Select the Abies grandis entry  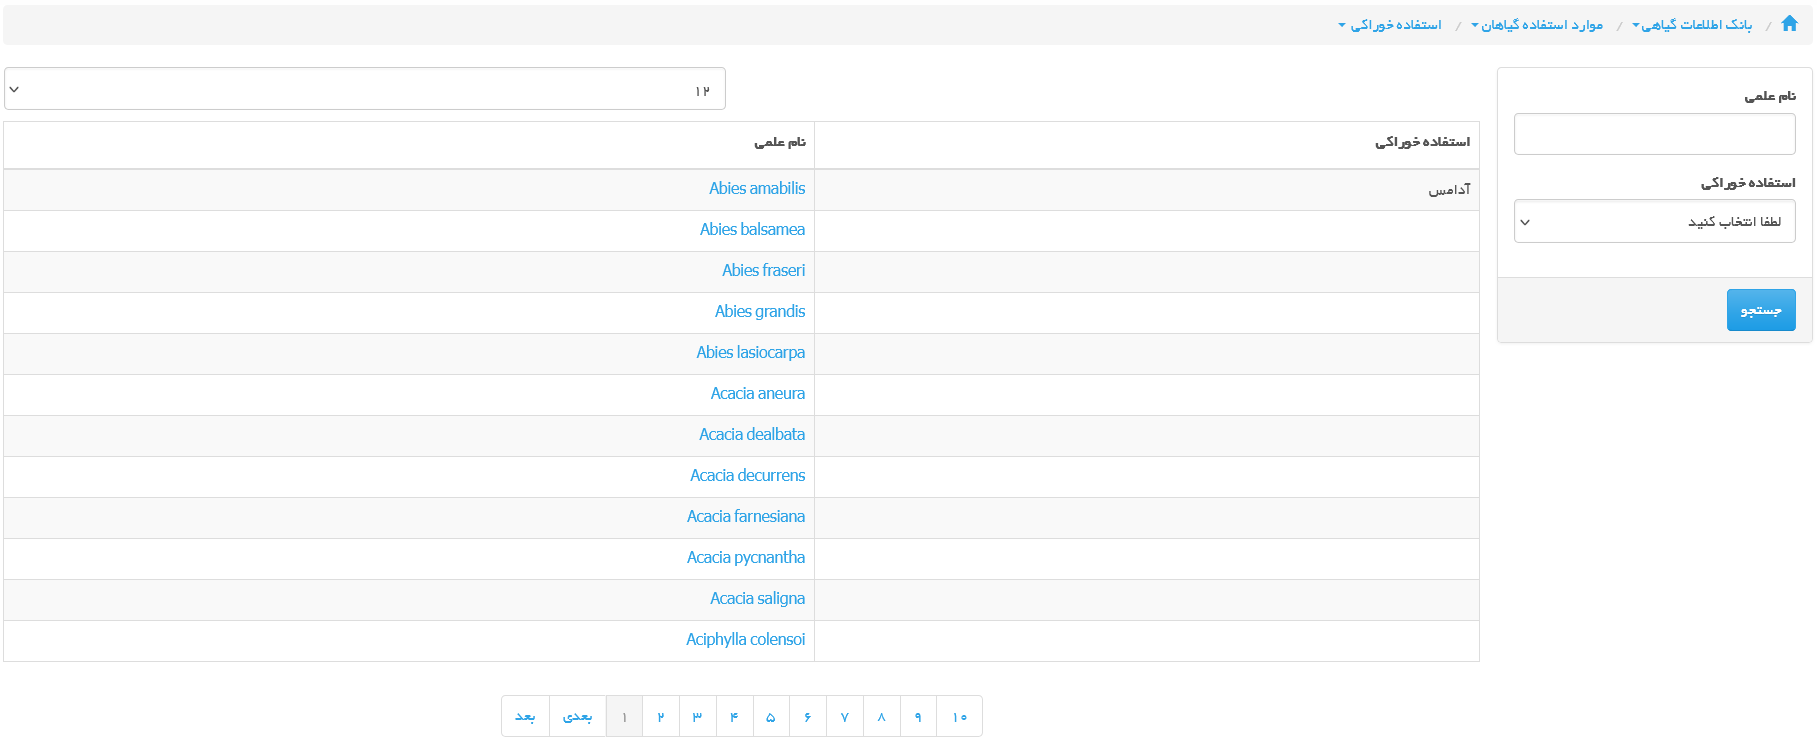pyautogui.click(x=759, y=312)
